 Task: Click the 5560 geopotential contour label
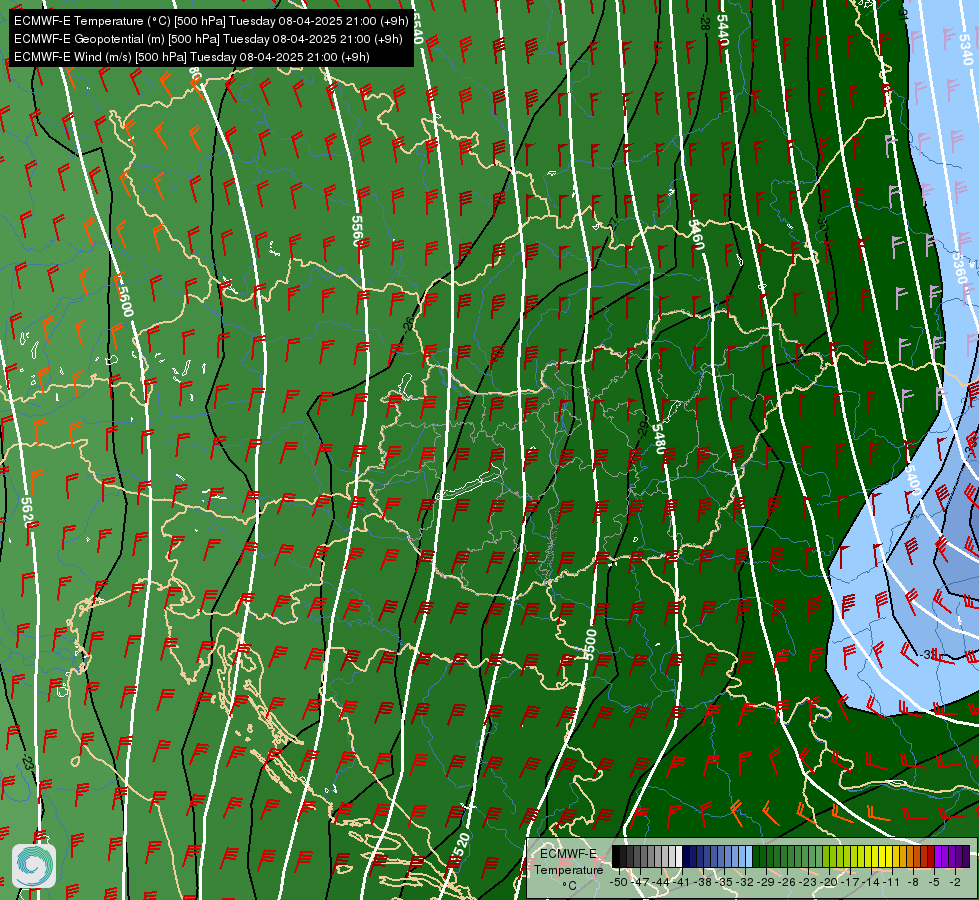(357, 230)
